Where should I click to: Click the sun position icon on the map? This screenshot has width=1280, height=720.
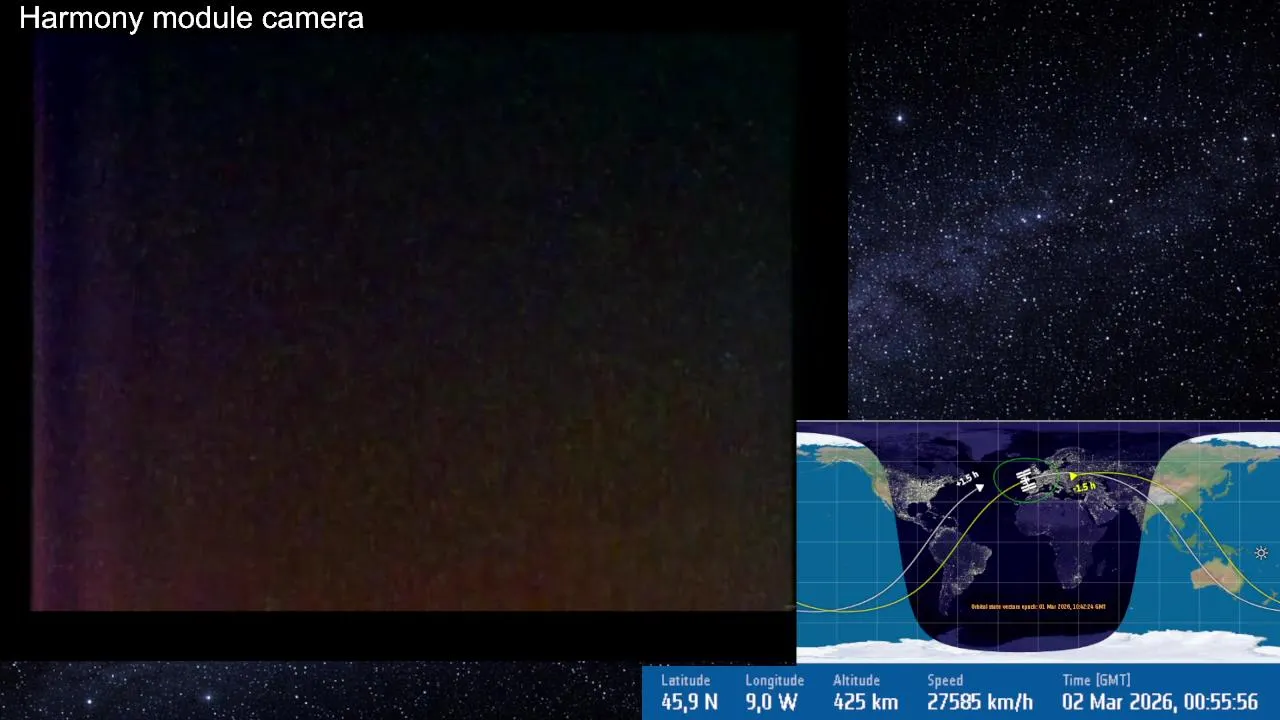(x=1261, y=553)
